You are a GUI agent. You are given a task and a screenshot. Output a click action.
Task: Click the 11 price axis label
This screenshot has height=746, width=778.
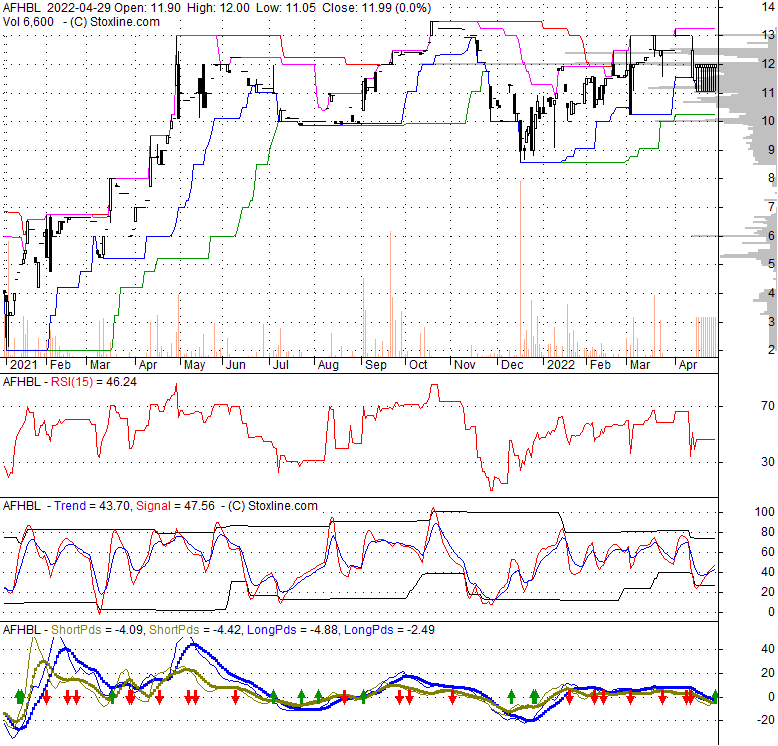point(768,92)
